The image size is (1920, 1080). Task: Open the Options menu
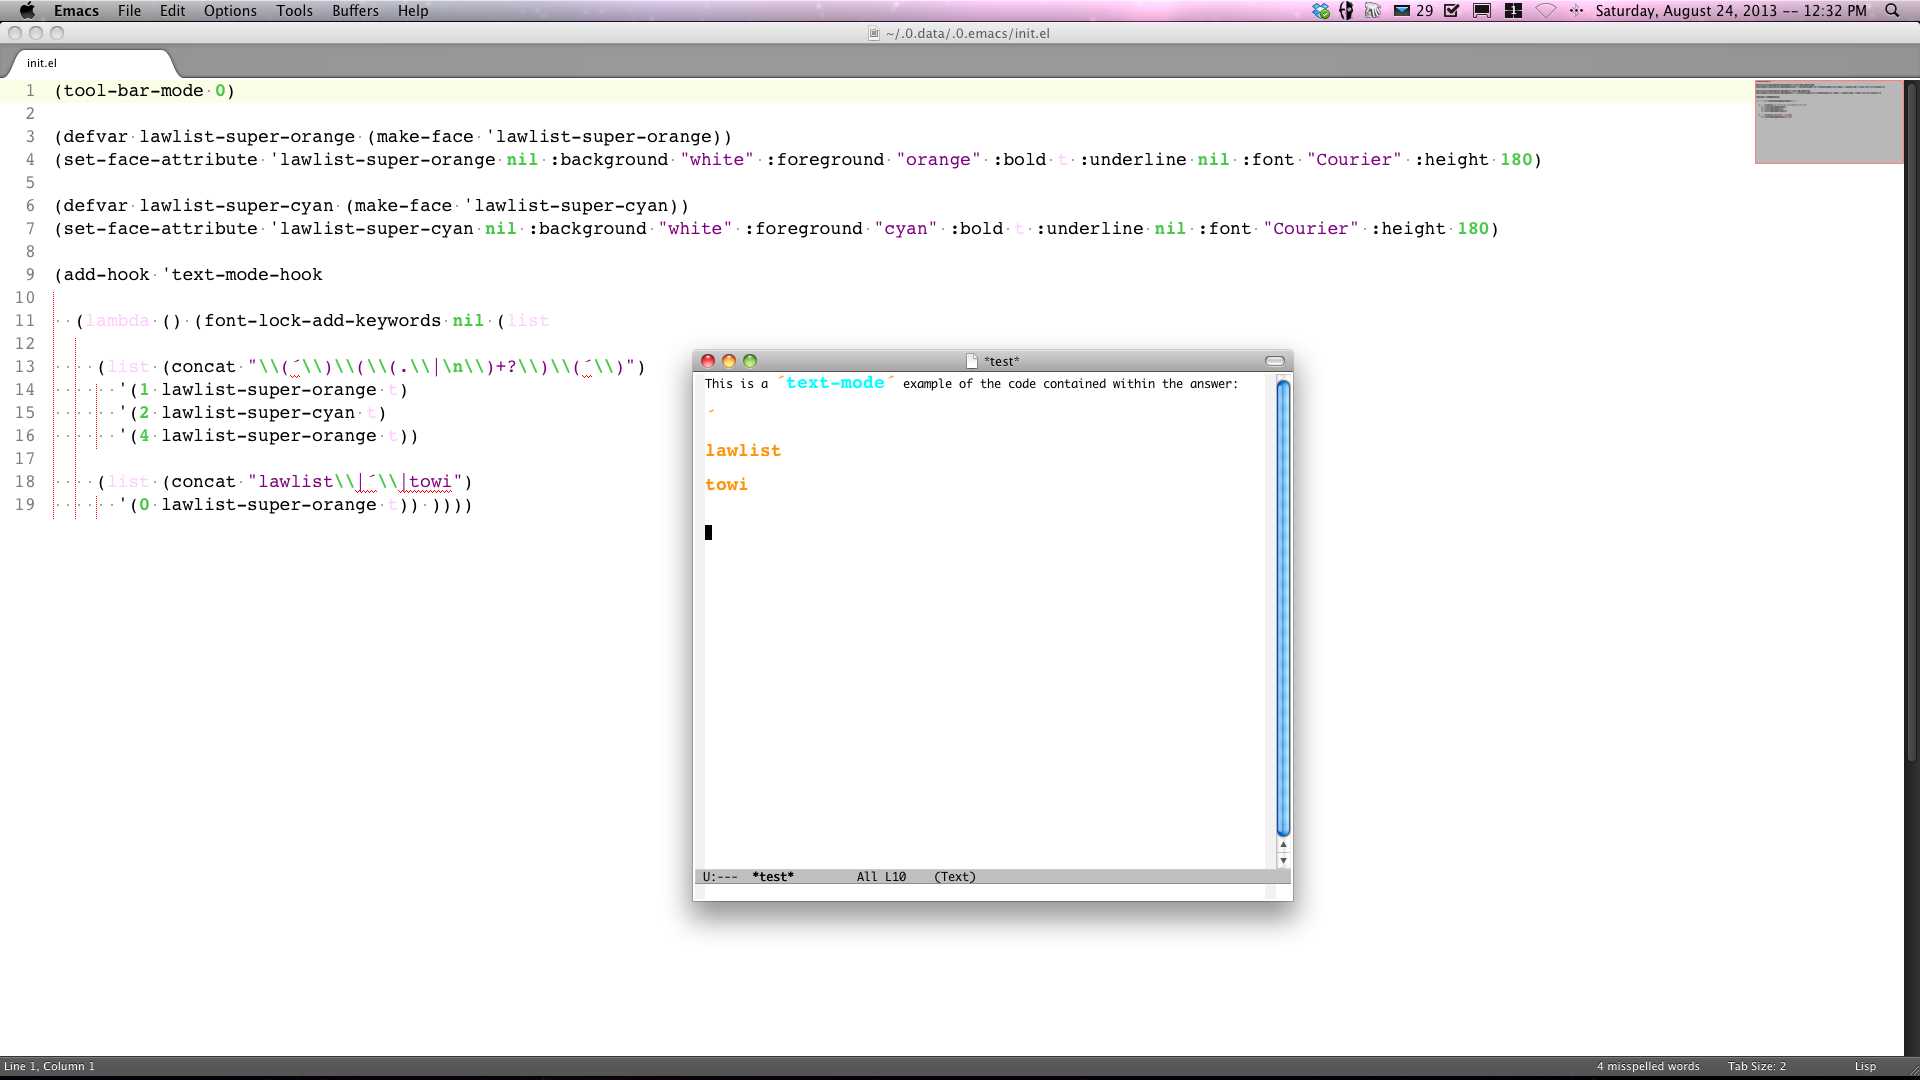pyautogui.click(x=230, y=10)
